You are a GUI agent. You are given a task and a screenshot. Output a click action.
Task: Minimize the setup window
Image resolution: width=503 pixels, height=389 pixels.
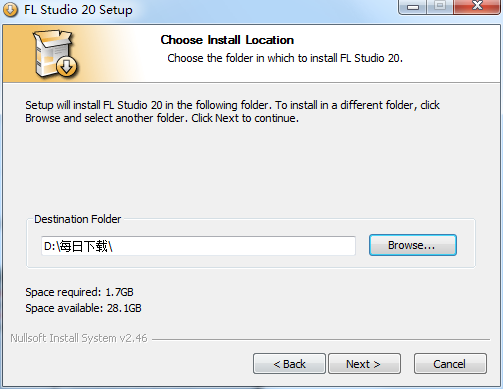[412, 7]
